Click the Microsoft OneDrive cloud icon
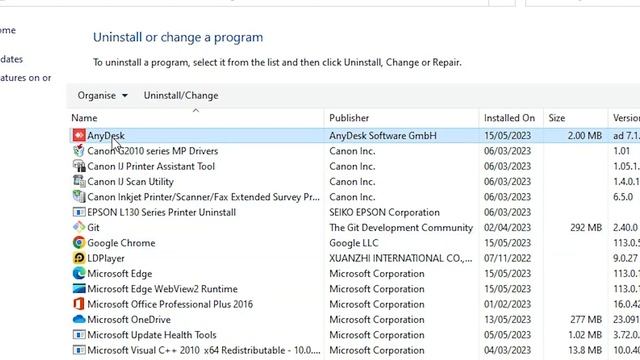The width and height of the screenshot is (640, 360). point(79,319)
